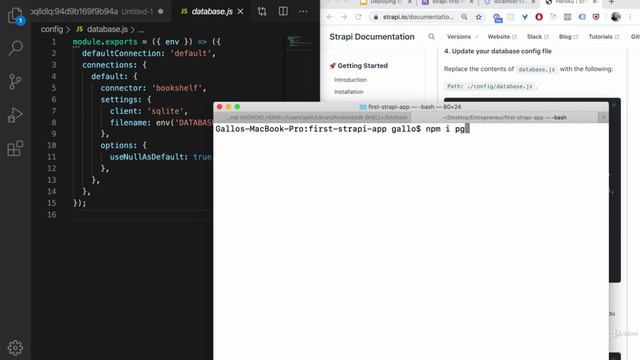Open the Blog link in docs header
Screen dimensions: 640x360
point(568,37)
